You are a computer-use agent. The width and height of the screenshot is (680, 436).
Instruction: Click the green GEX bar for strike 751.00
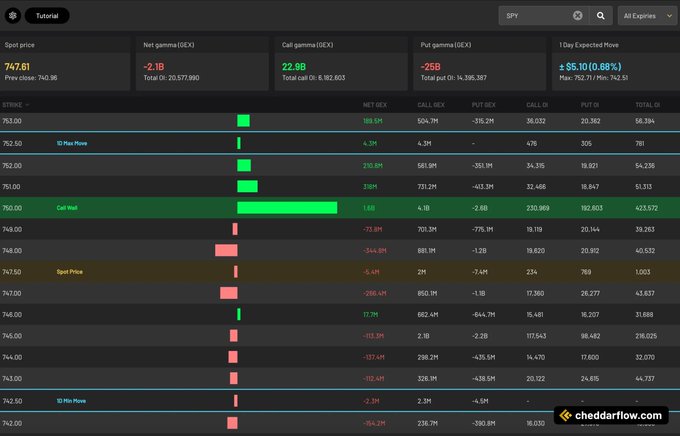coord(247,187)
